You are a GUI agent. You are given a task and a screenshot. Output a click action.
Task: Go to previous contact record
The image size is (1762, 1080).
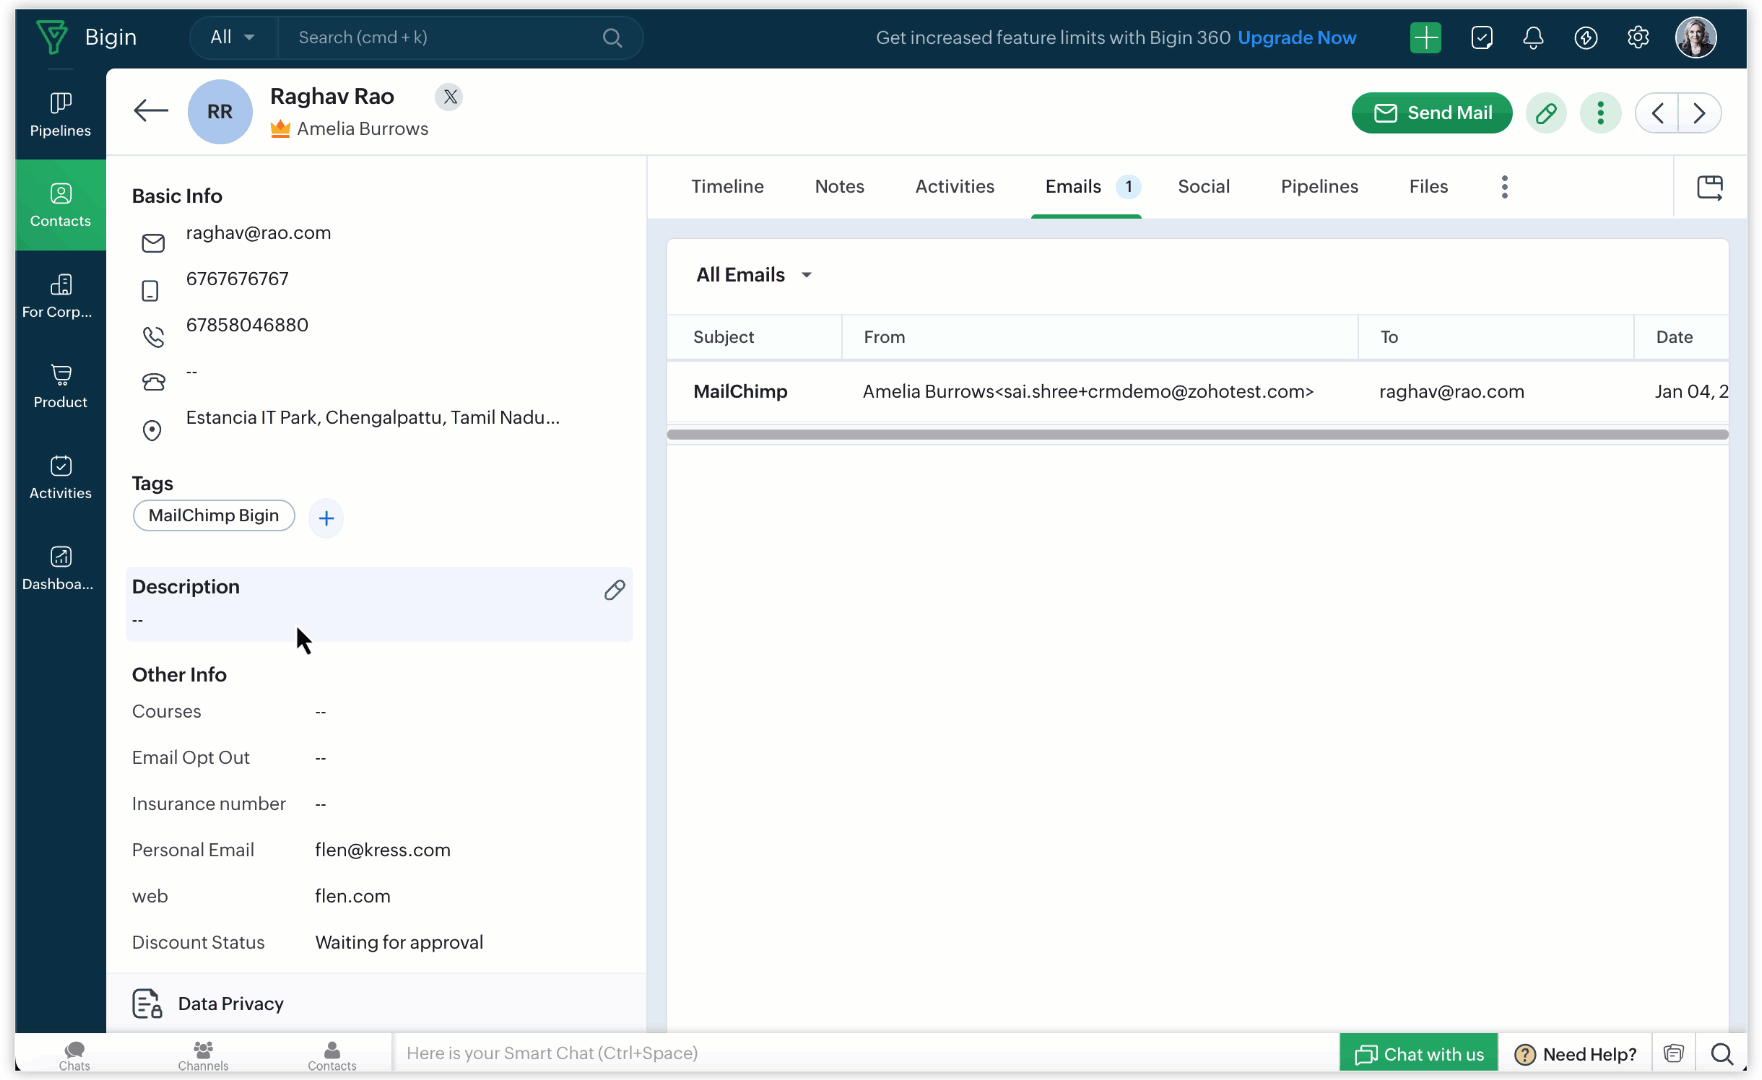coord(1657,113)
